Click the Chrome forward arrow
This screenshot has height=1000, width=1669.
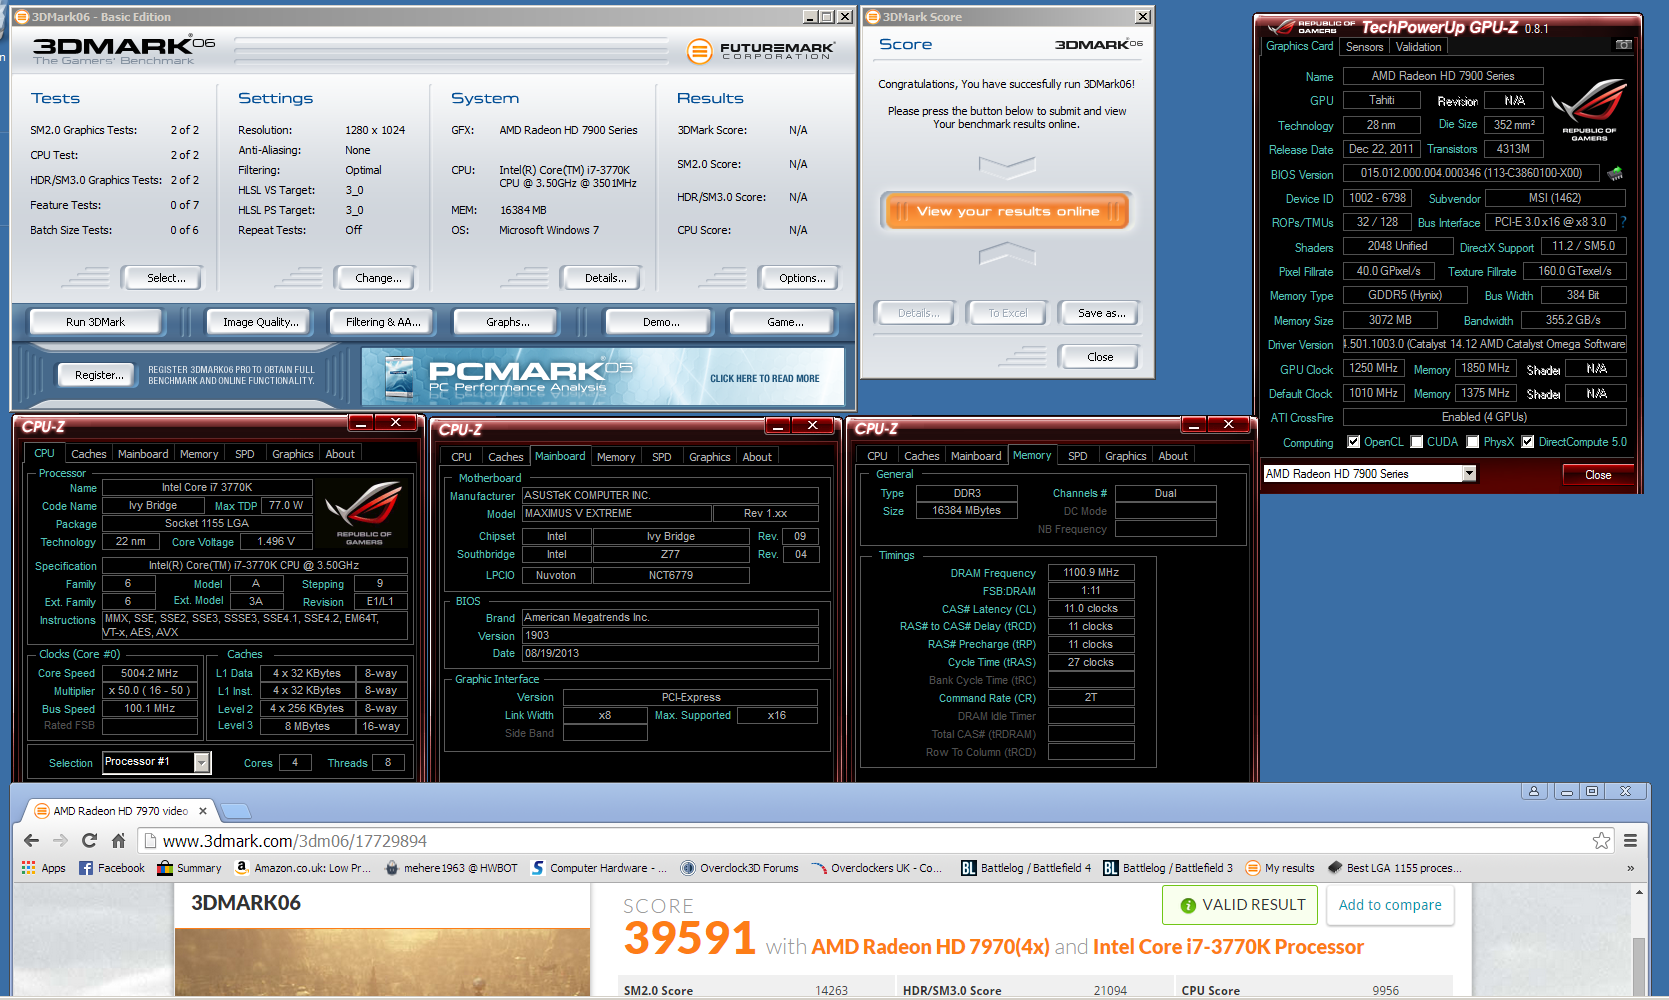point(60,841)
